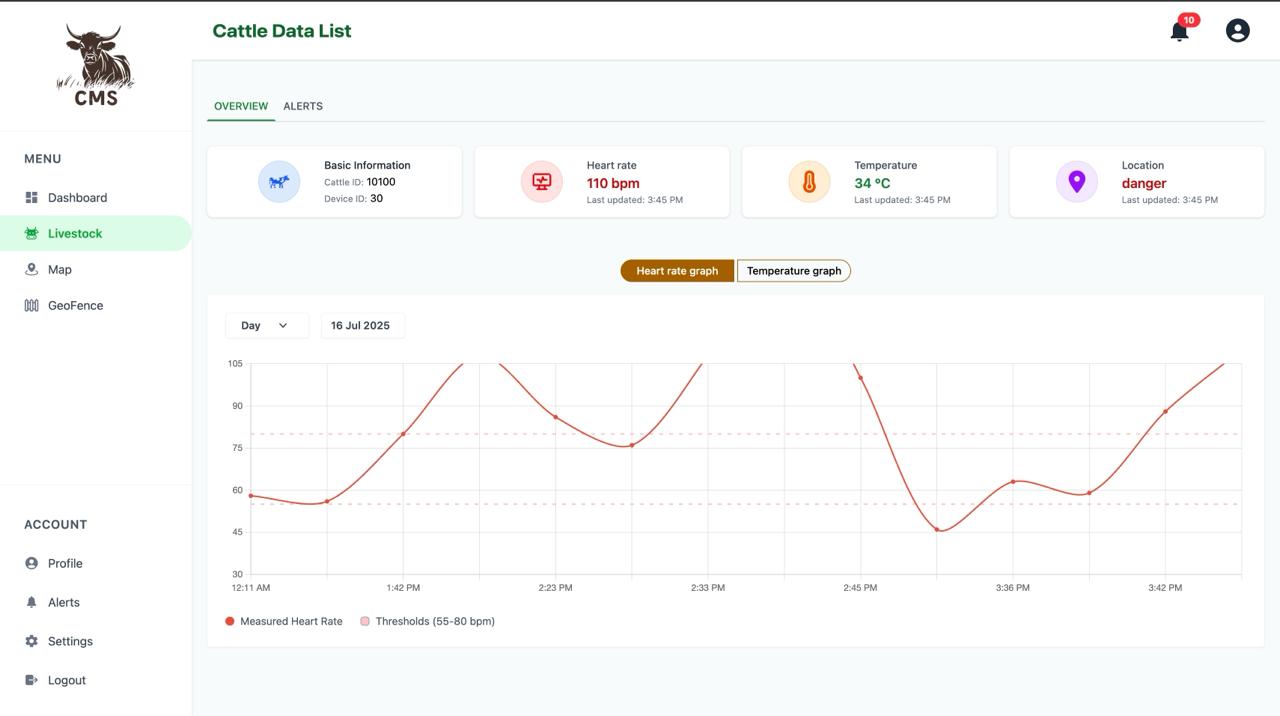Click the 2:45 PM data point on graph
The width and height of the screenshot is (1280, 716).
click(x=860, y=378)
